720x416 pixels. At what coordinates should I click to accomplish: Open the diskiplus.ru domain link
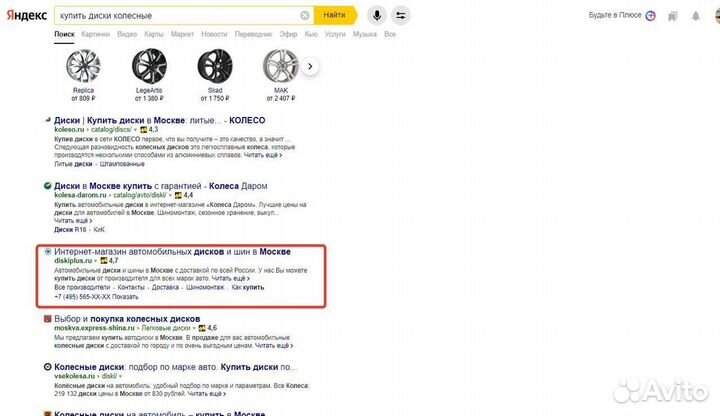[x=73, y=261]
